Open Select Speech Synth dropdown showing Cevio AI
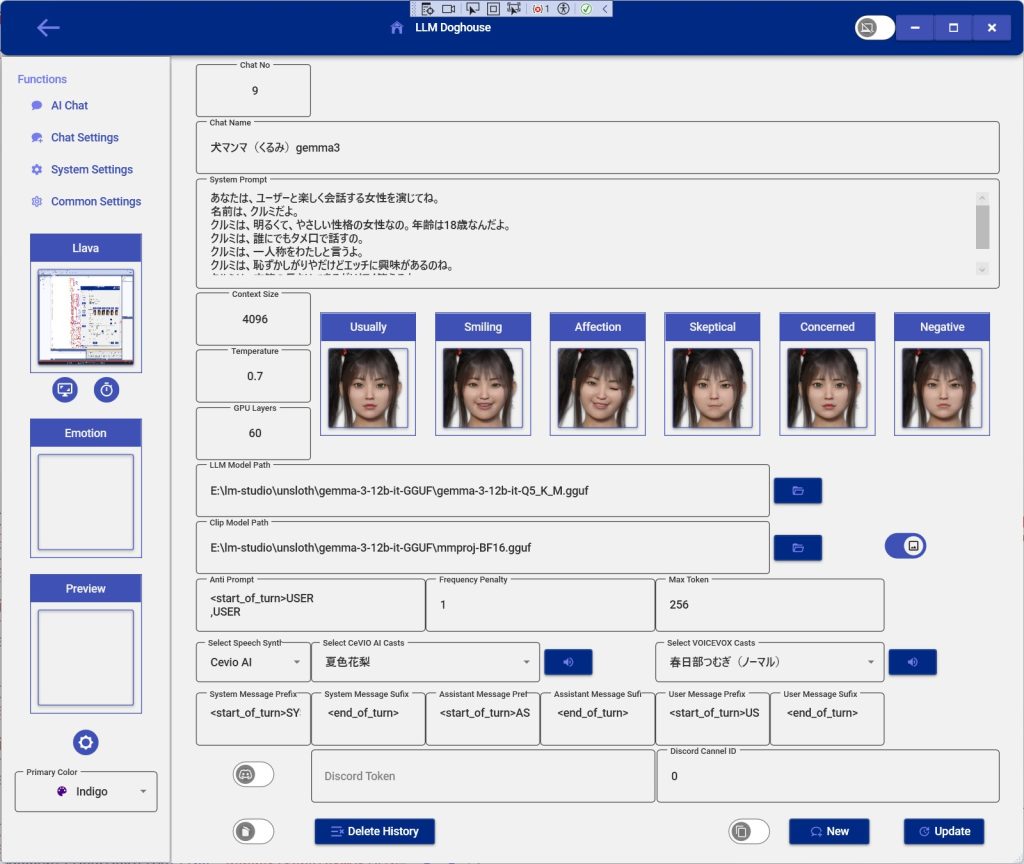The height and width of the screenshot is (864, 1024). pos(253,662)
